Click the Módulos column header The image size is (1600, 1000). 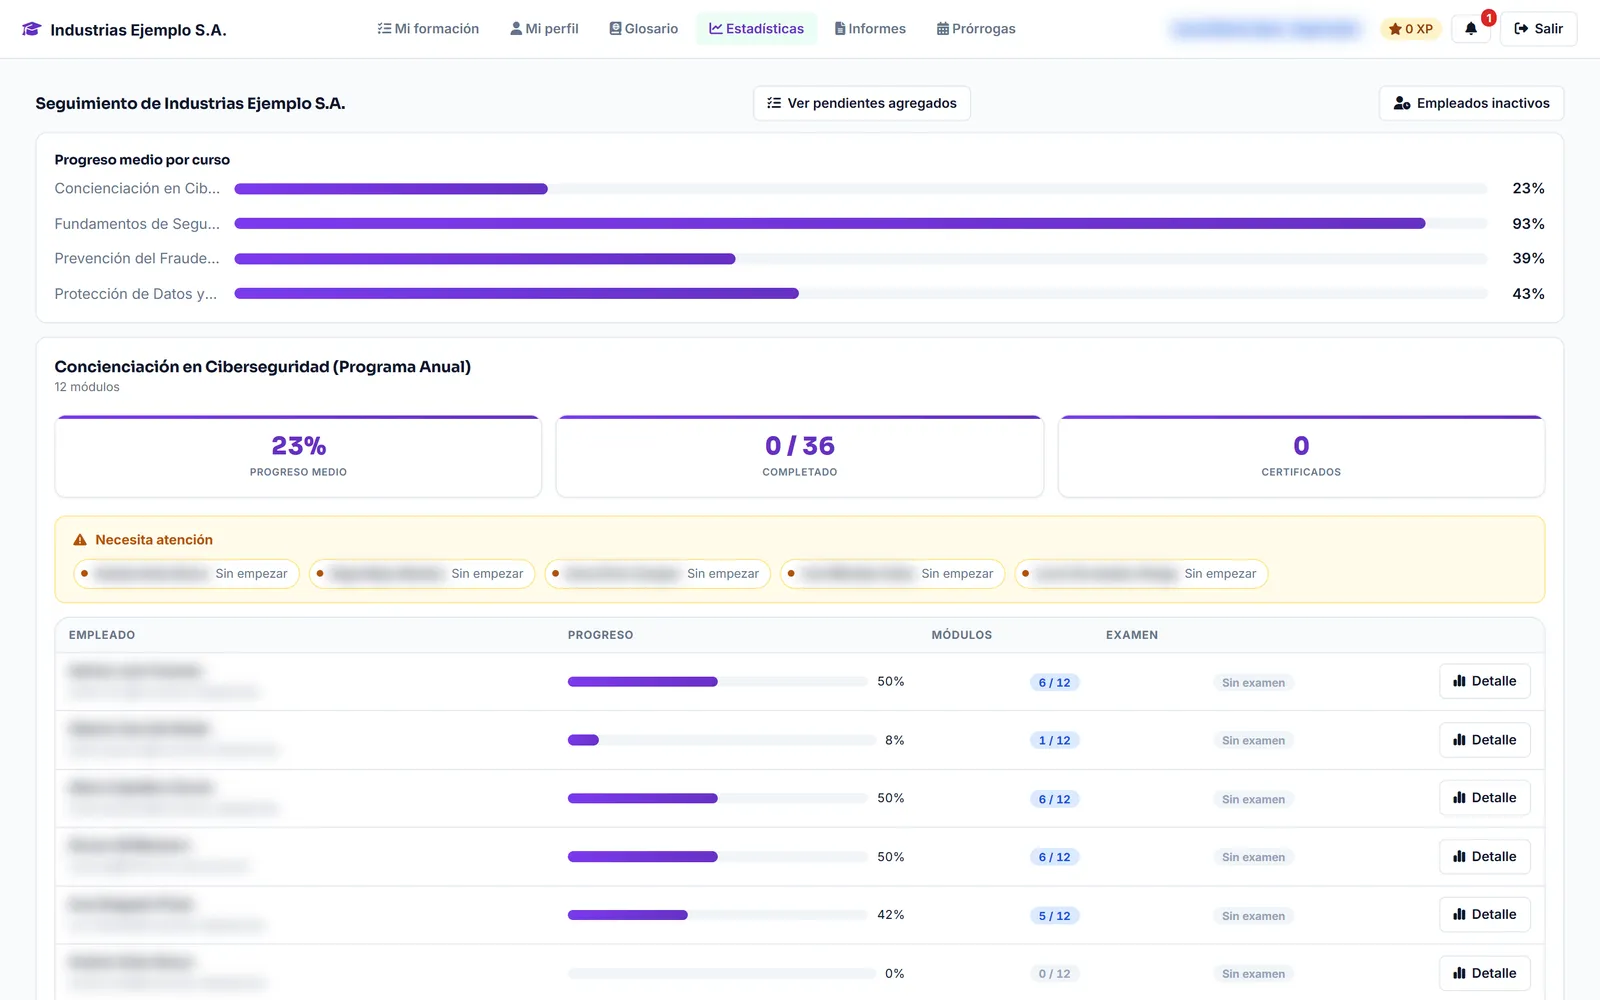(x=962, y=635)
